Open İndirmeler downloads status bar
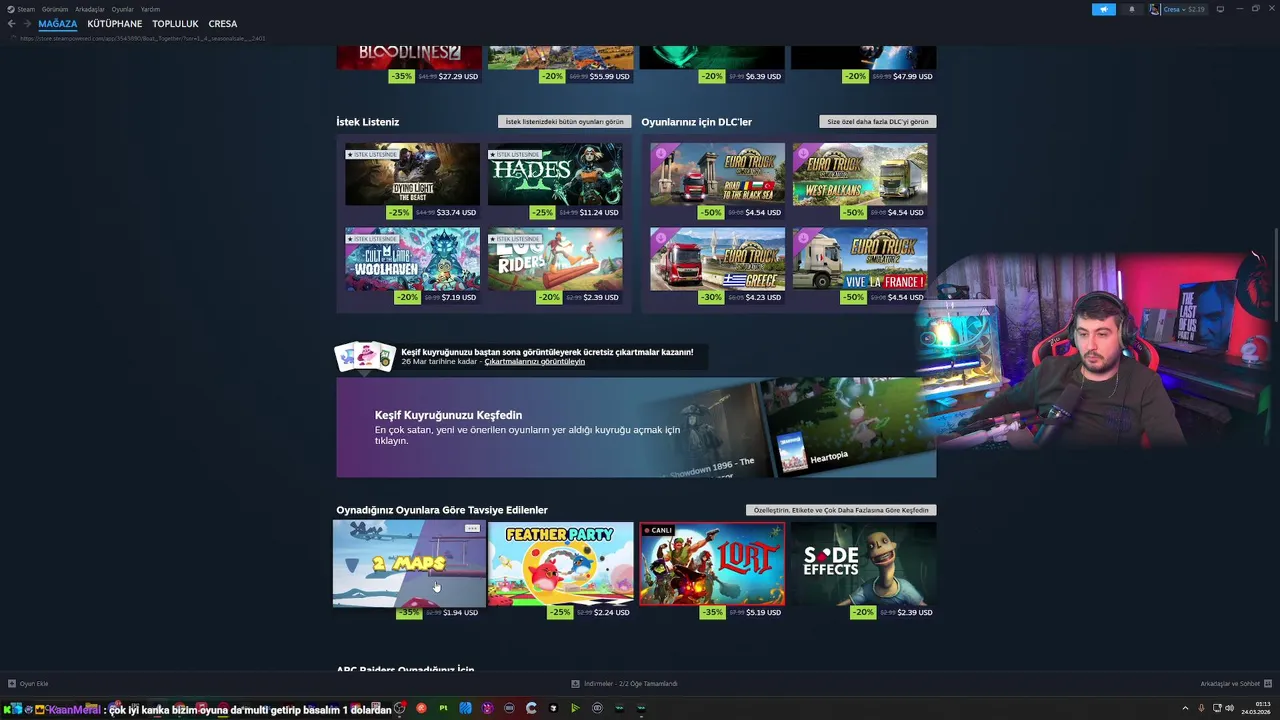Image resolution: width=1280 pixels, height=720 pixels. tap(625, 684)
